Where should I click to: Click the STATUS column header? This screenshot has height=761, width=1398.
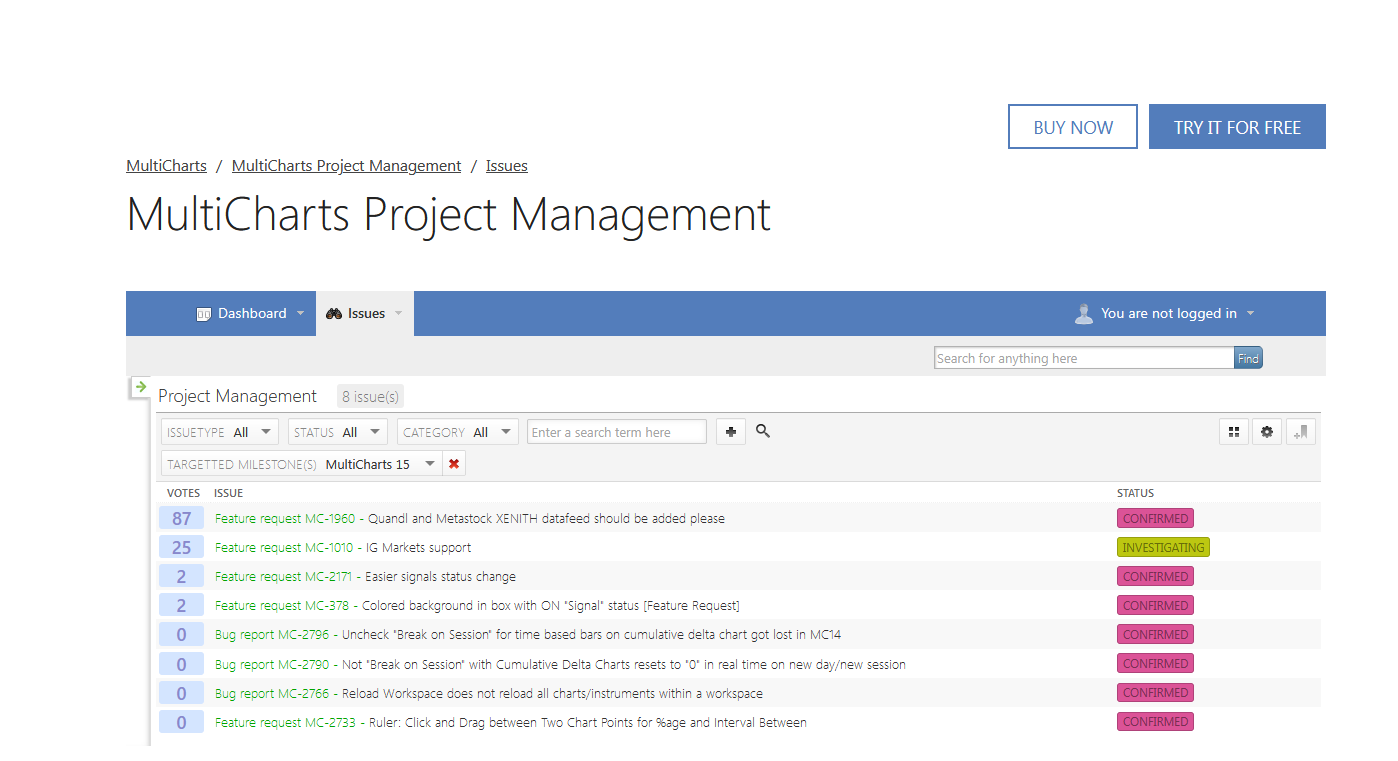[x=1135, y=493]
